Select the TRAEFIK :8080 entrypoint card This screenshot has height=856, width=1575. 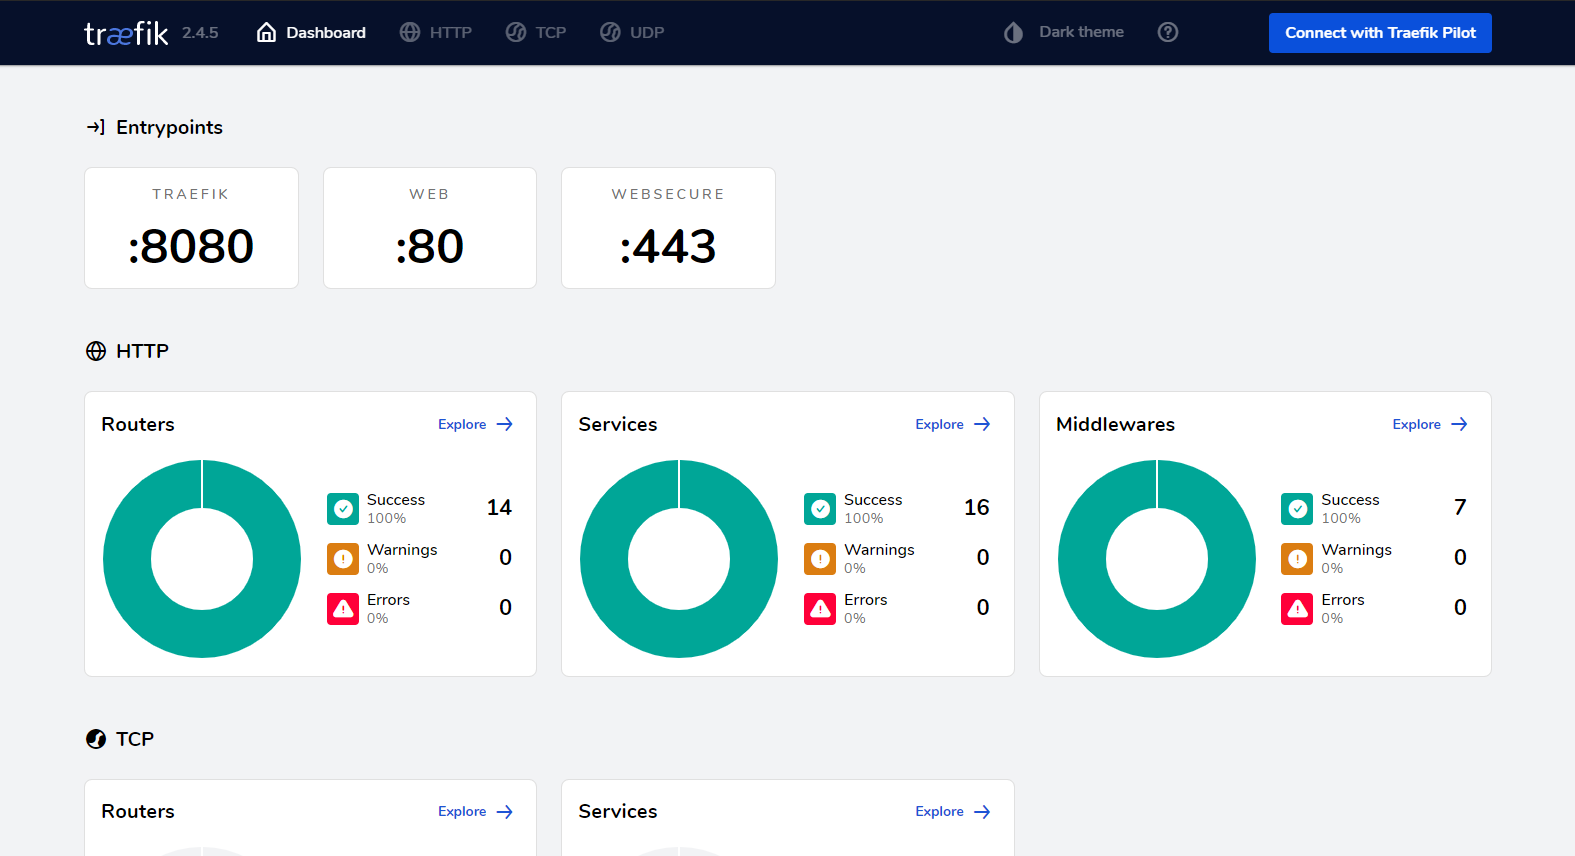coord(191,228)
